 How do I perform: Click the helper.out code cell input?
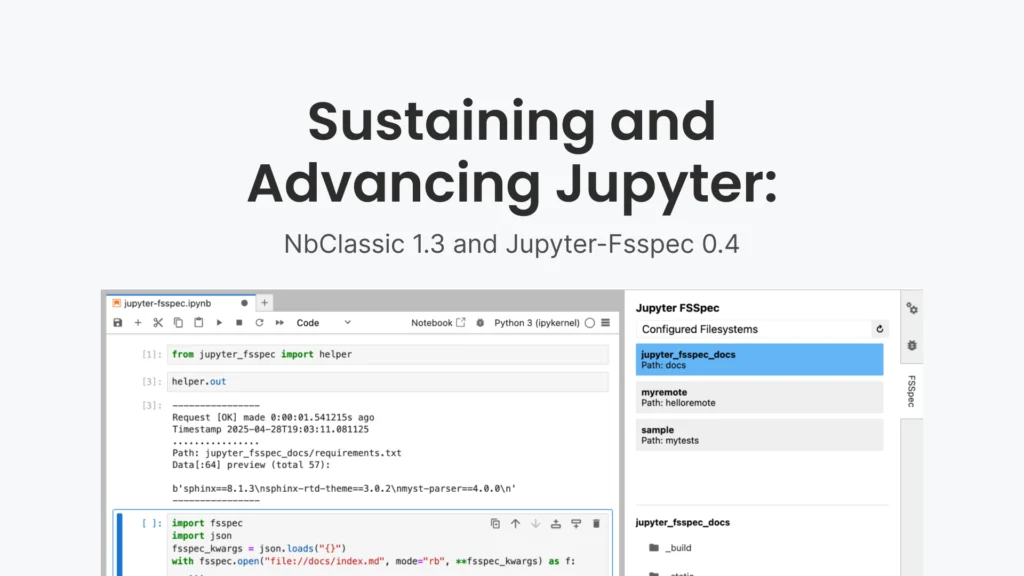pyautogui.click(x=388, y=381)
